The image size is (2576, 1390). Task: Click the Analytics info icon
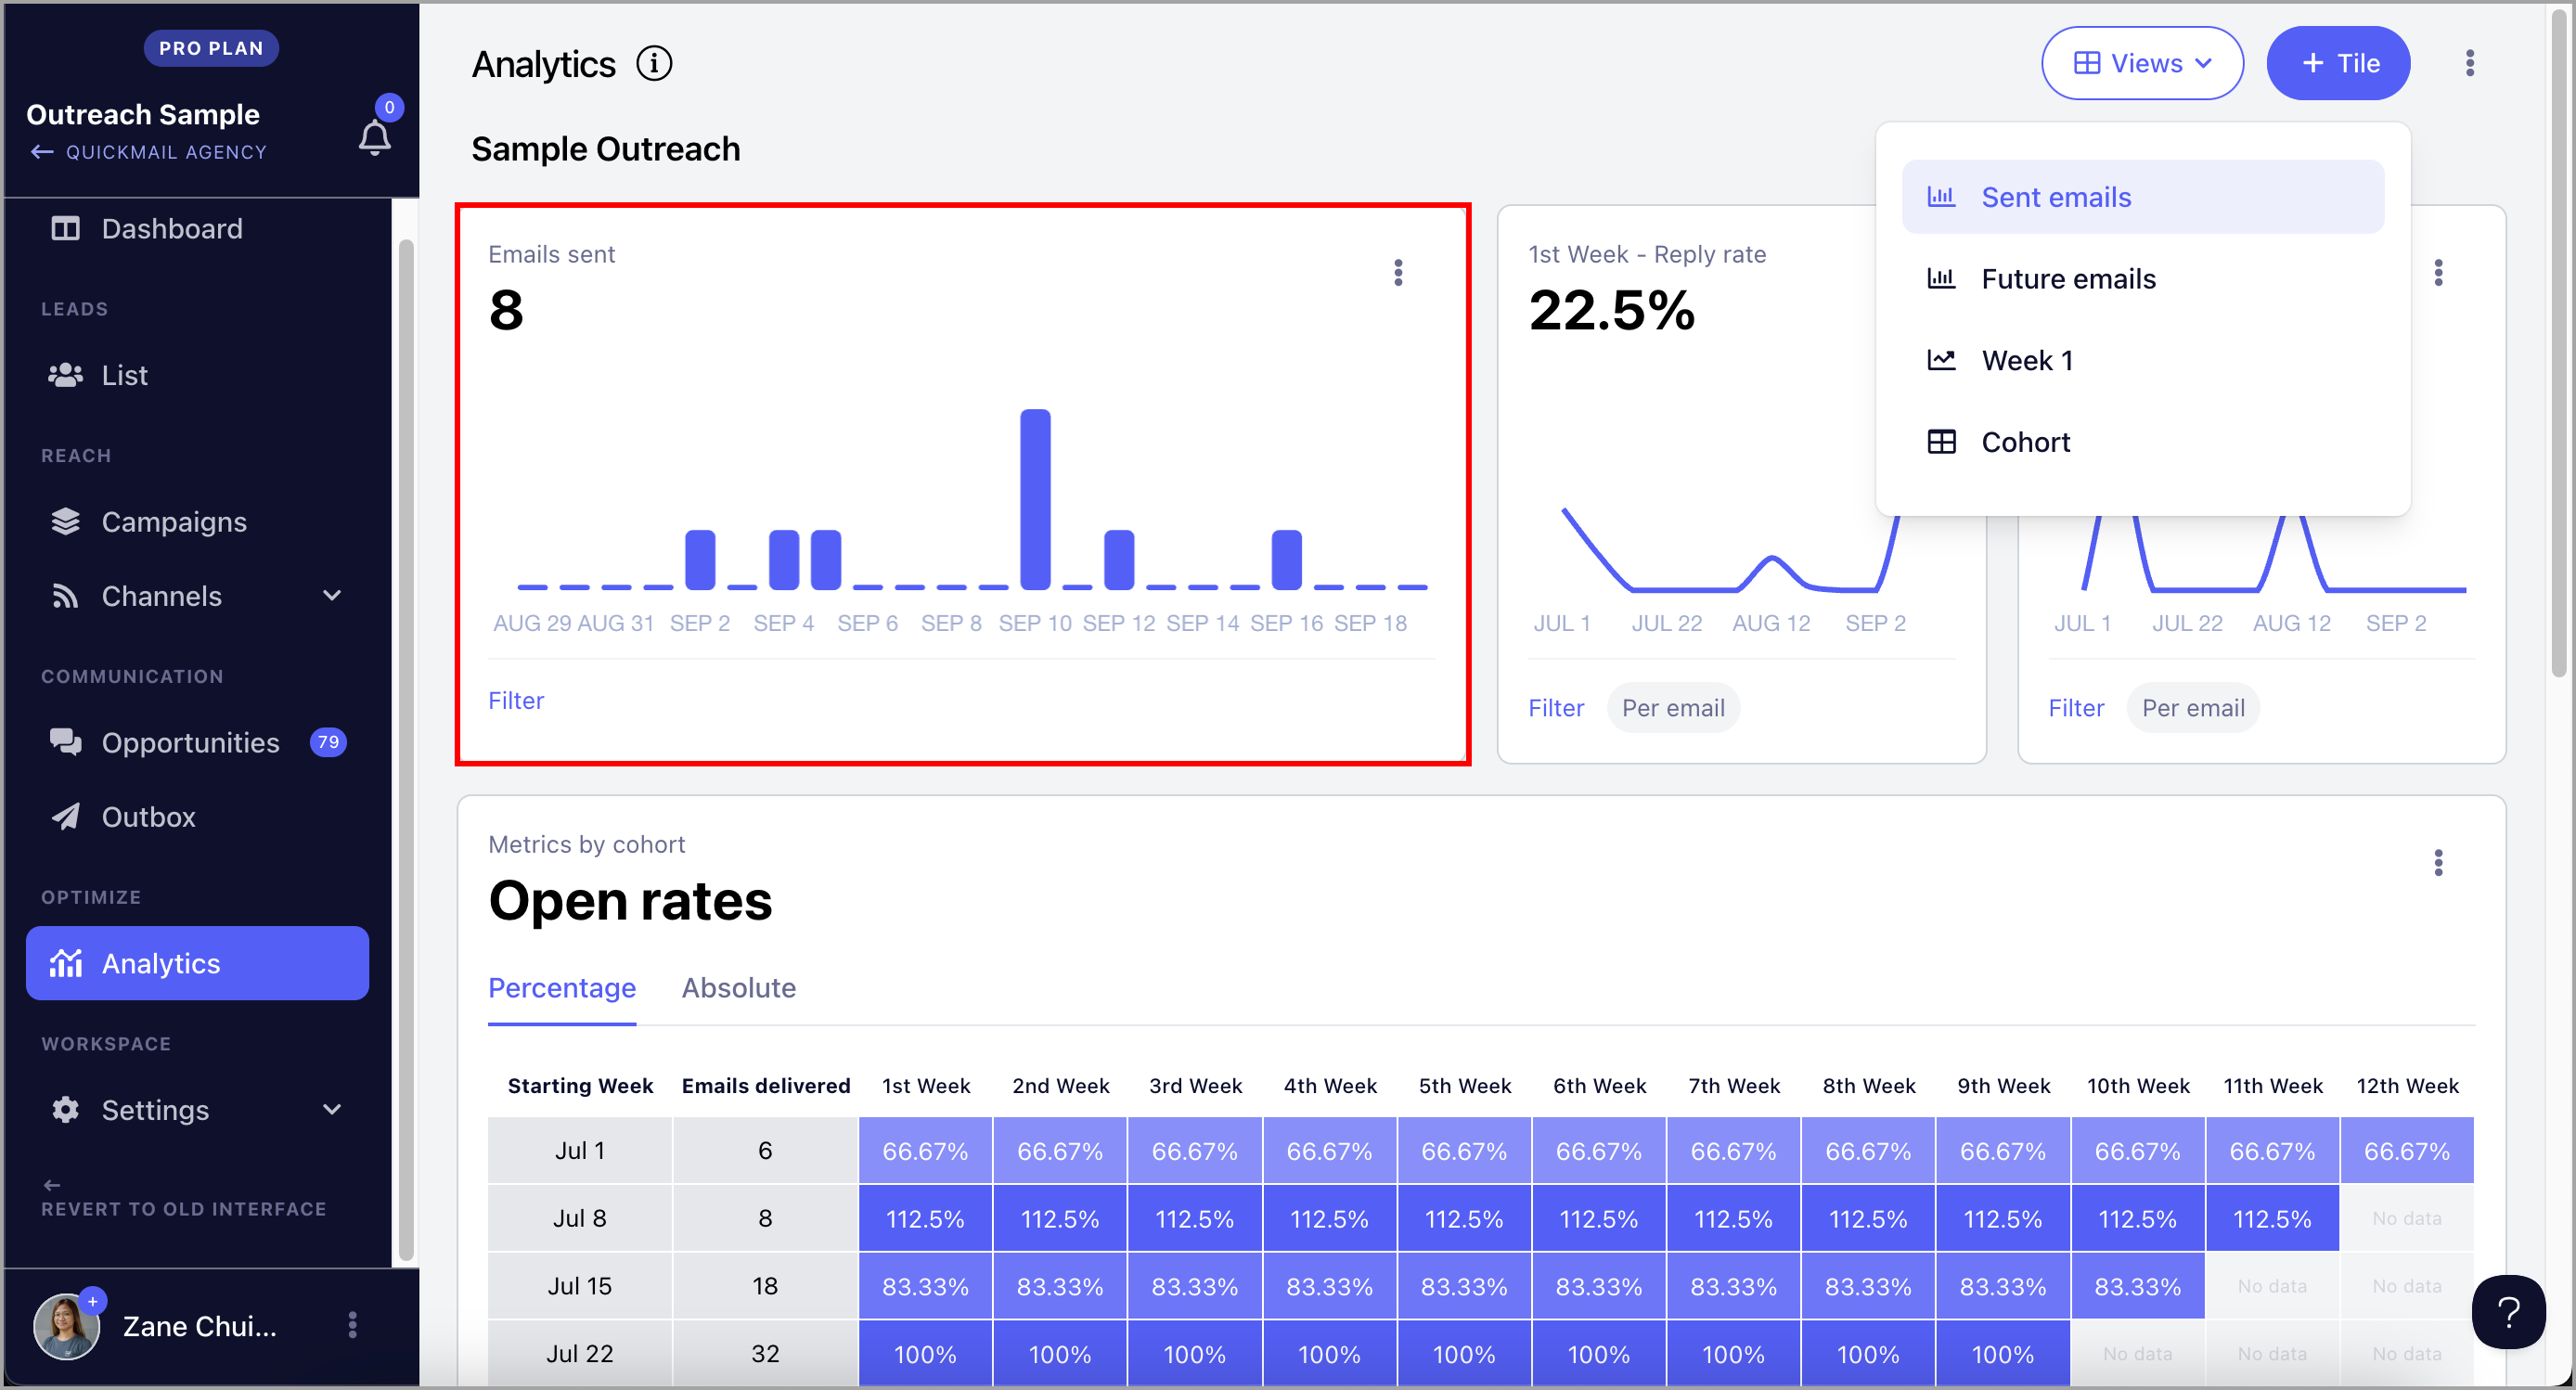coord(654,64)
